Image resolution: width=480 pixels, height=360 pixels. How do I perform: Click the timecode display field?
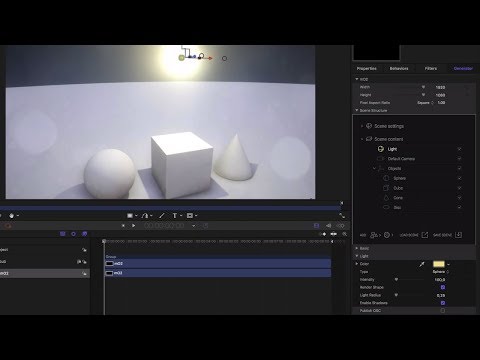164,226
